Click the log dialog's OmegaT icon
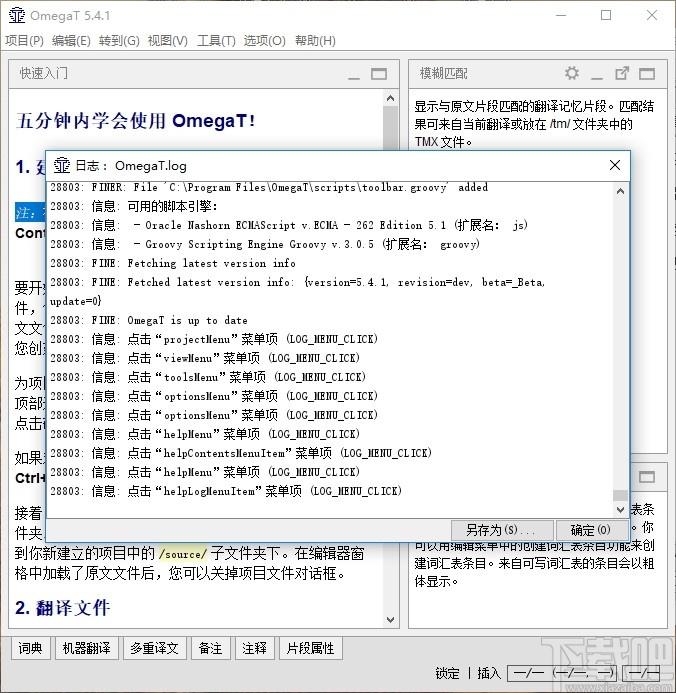Image resolution: width=676 pixels, height=693 pixels. (62, 165)
